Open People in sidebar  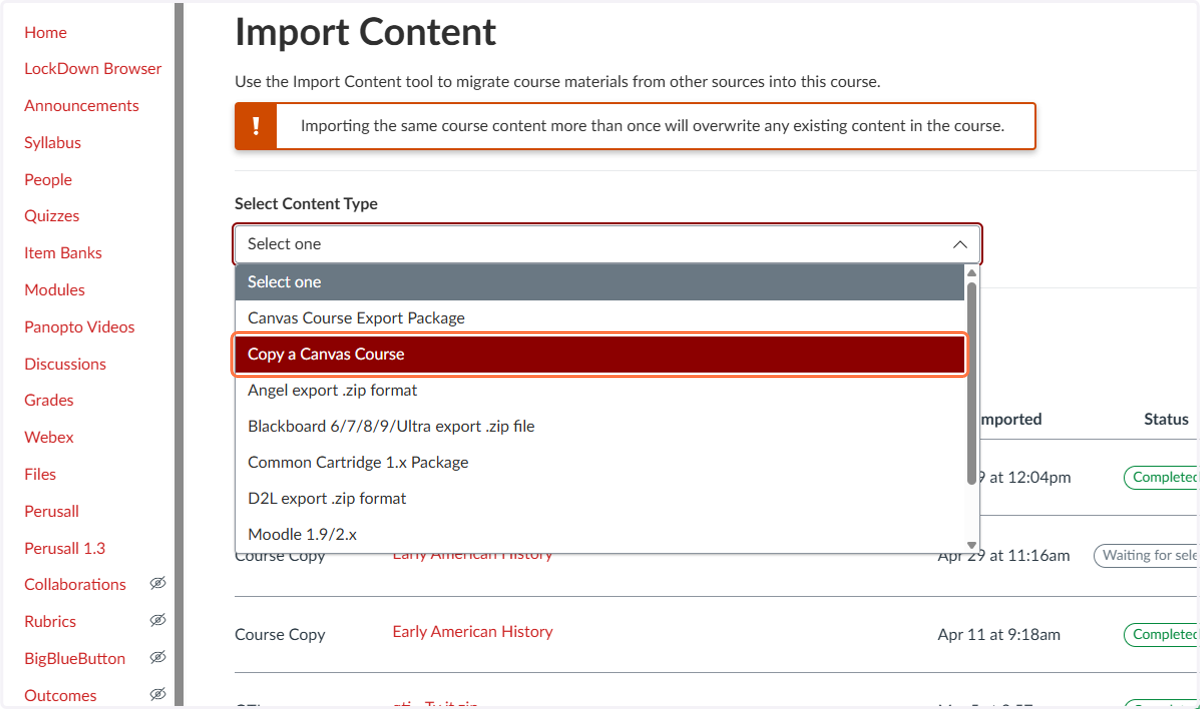(x=48, y=180)
